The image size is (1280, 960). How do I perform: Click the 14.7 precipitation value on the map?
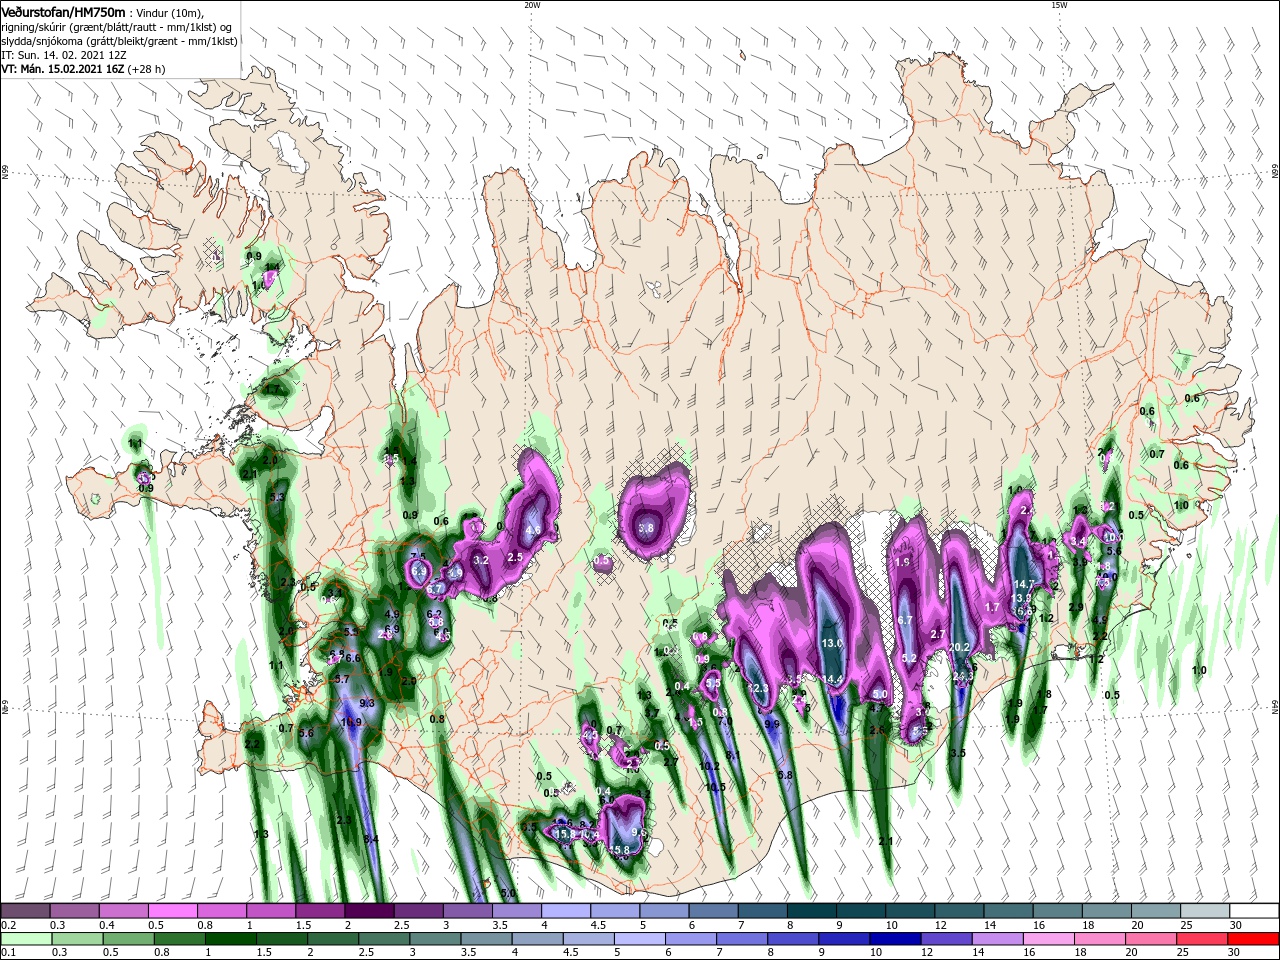[x=1024, y=584]
